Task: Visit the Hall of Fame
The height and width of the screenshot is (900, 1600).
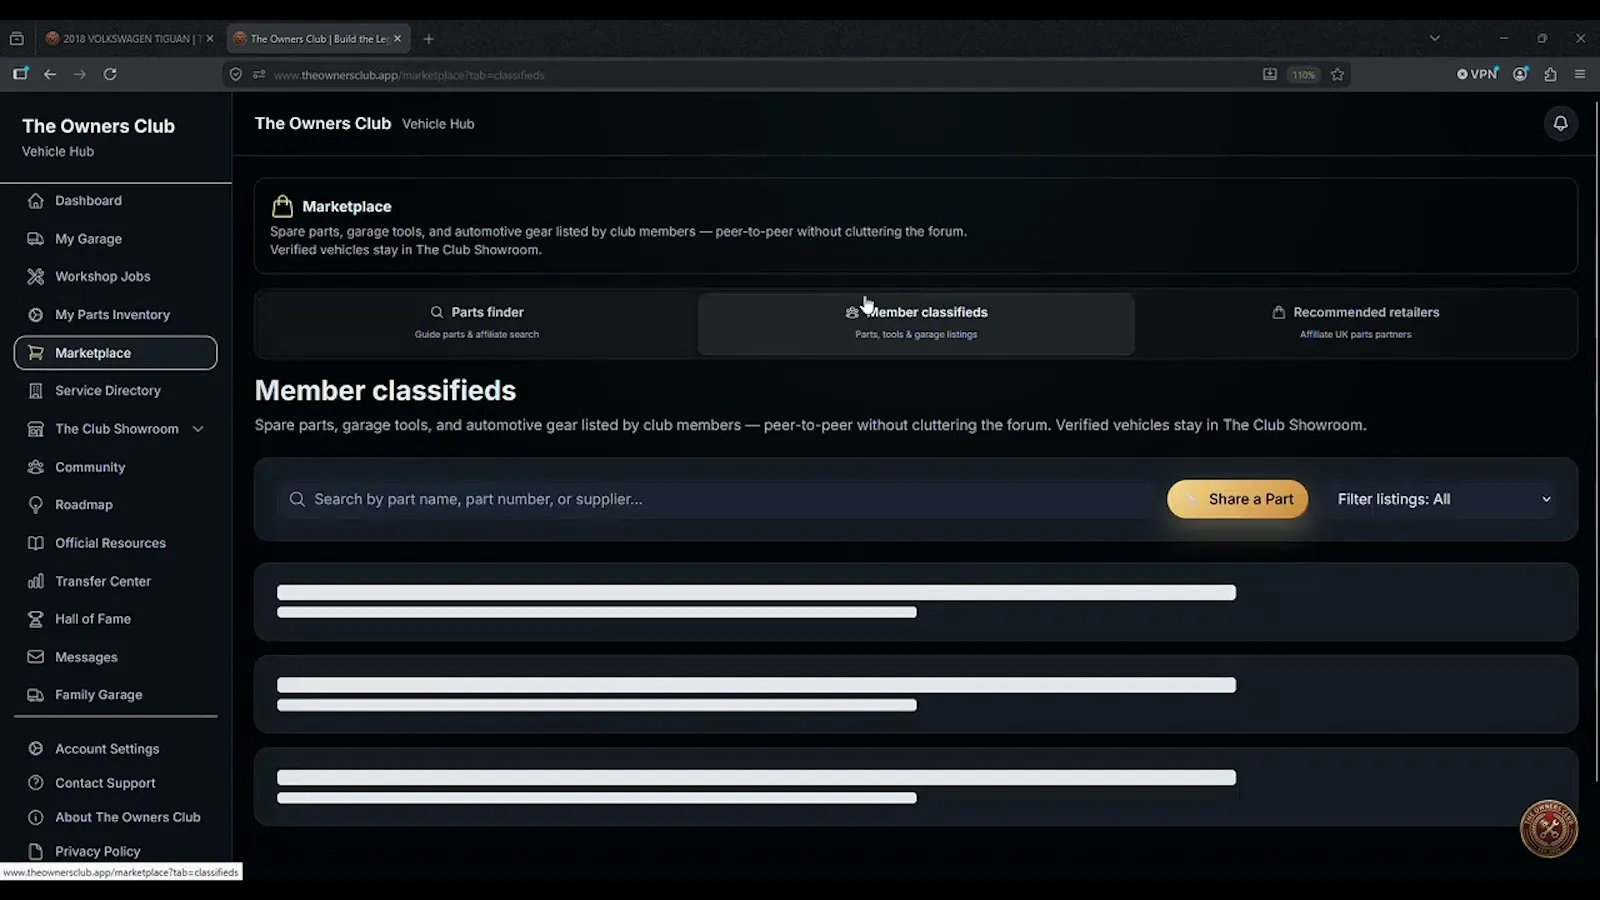Action: pyautogui.click(x=115, y=619)
